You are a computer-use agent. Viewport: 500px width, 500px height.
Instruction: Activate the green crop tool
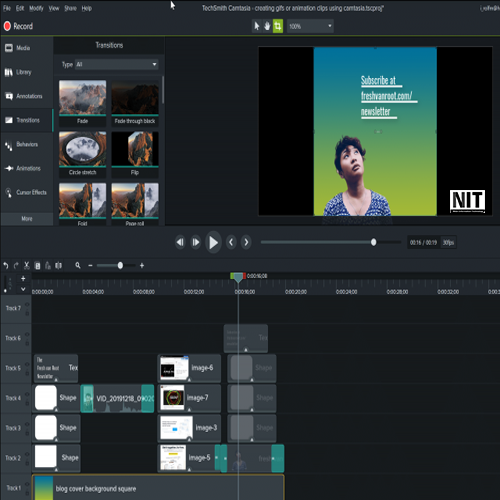tap(278, 26)
